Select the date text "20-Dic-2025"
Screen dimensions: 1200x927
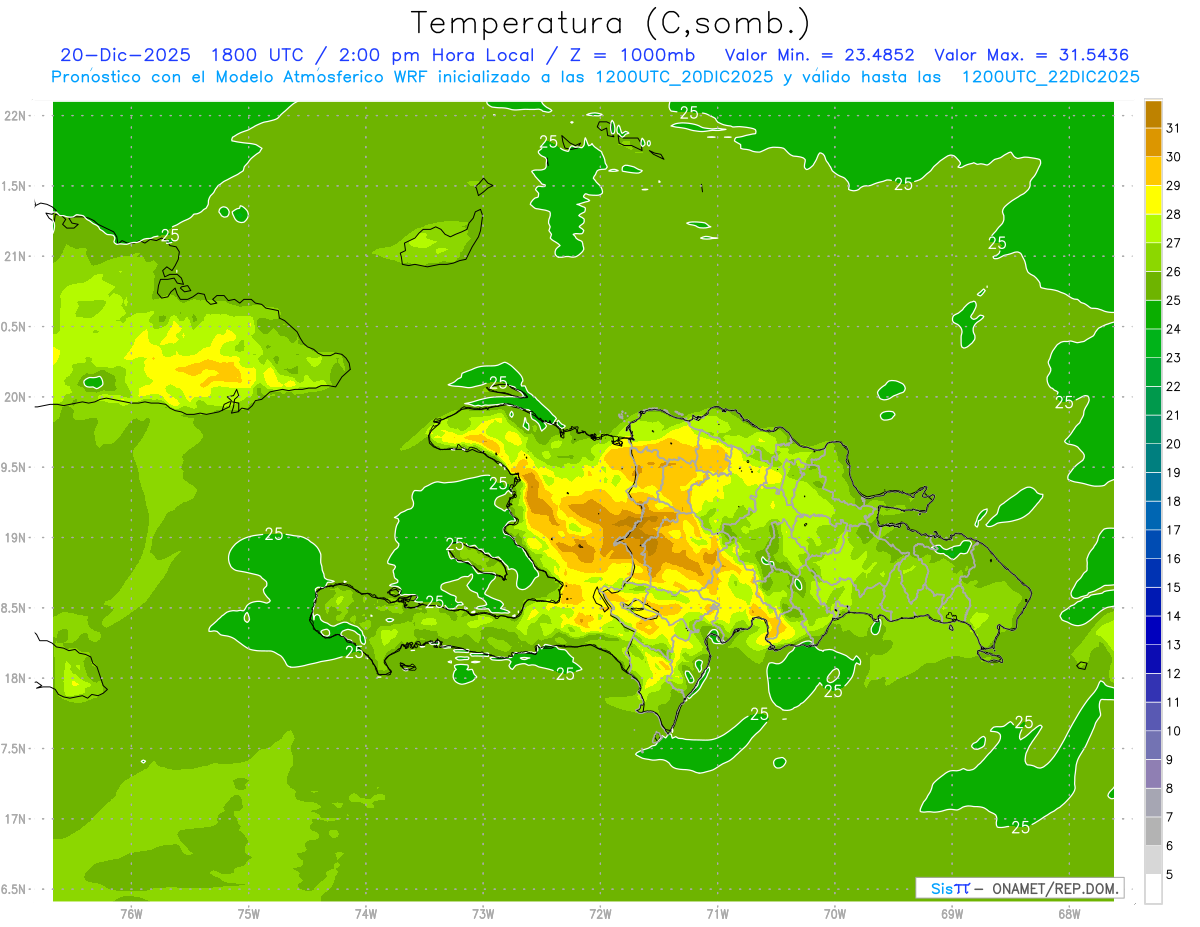124,55
